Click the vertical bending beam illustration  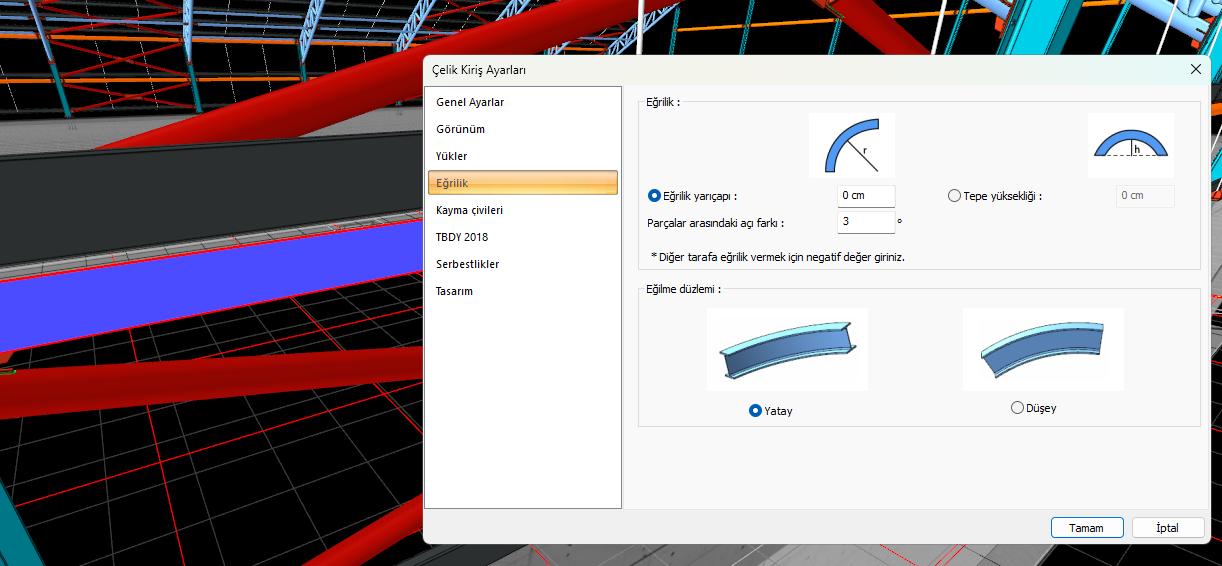[1042, 349]
